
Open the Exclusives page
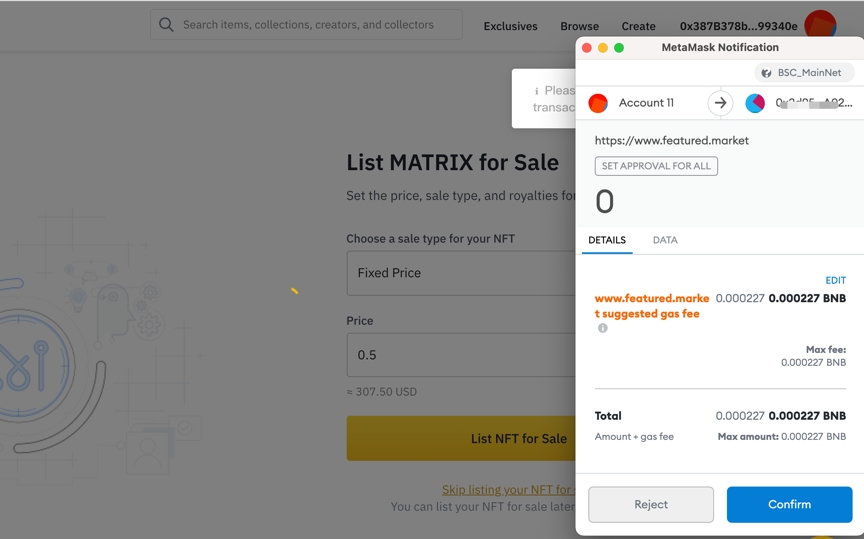tap(510, 26)
